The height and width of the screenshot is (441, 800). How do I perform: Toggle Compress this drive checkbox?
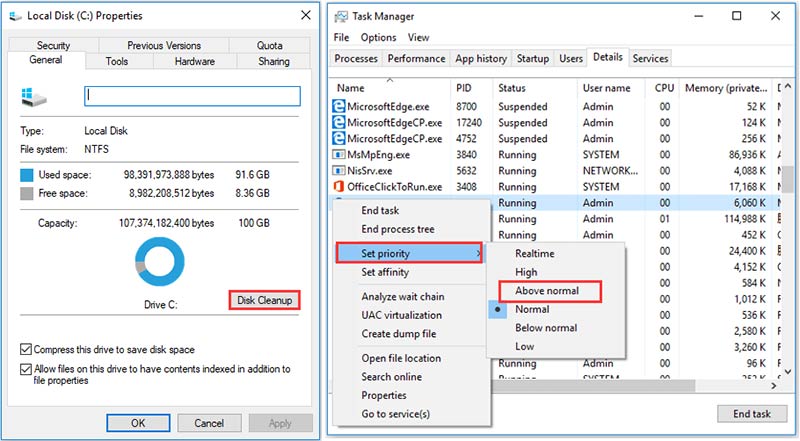[25, 350]
